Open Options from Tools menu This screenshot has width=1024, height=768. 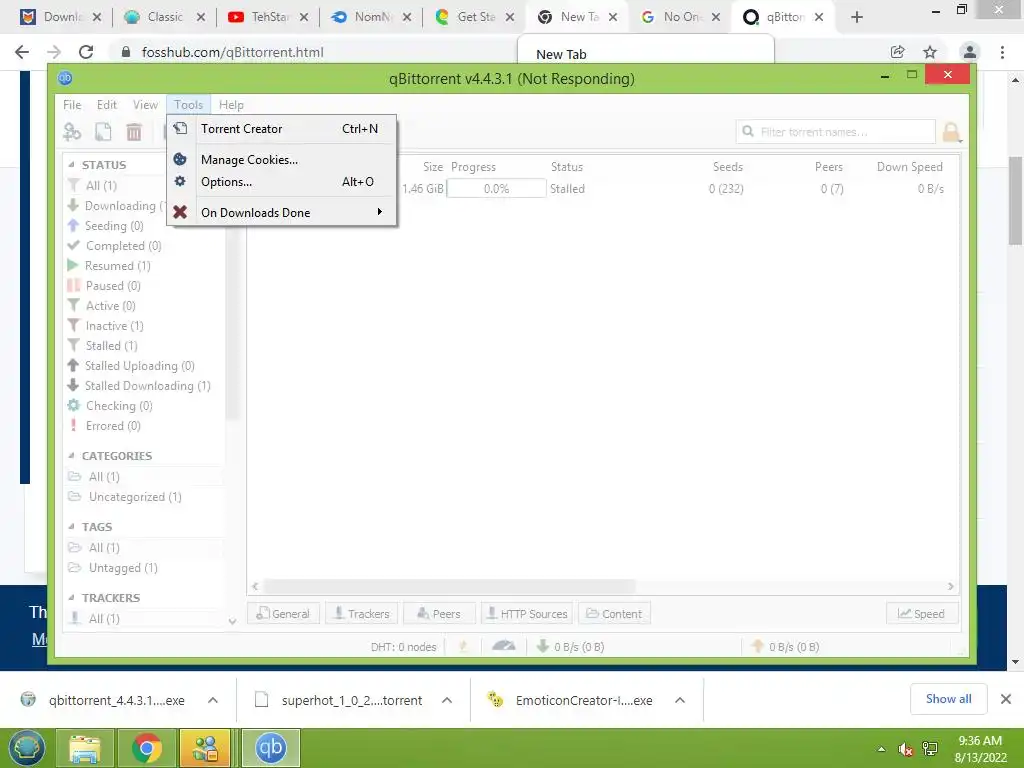282,182
